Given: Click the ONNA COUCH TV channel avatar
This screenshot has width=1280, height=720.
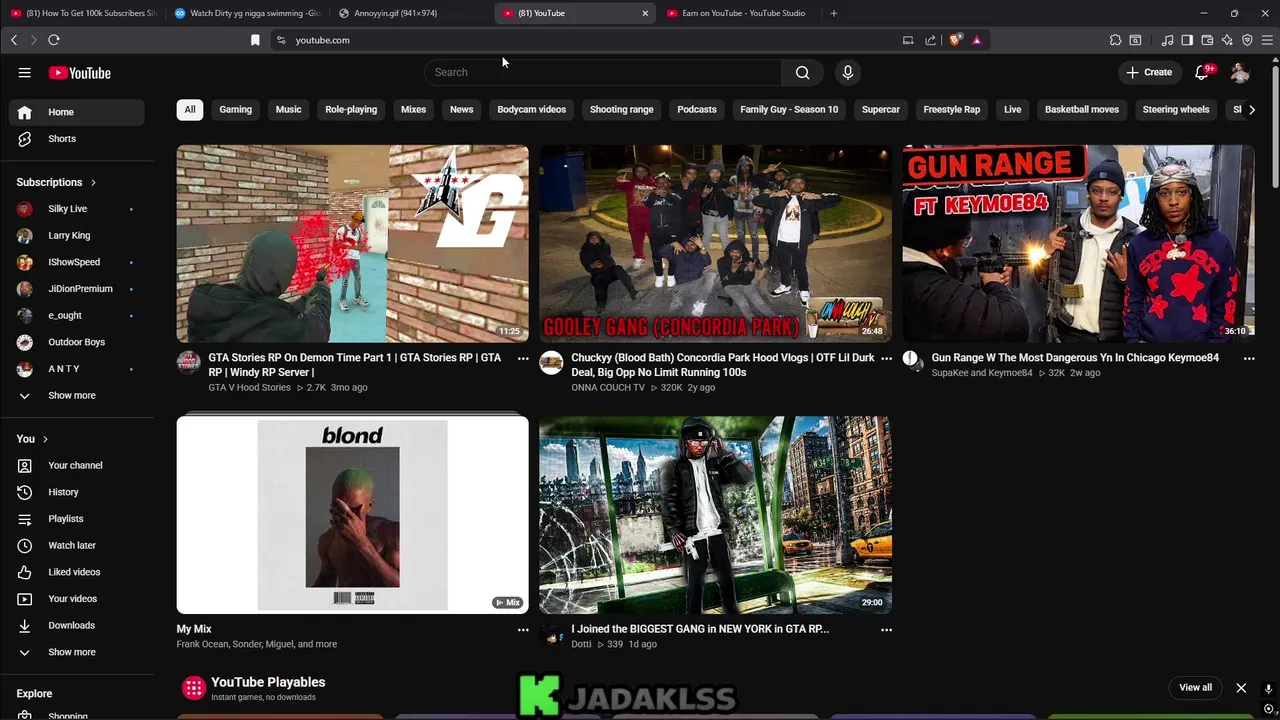Looking at the screenshot, I should pos(551,362).
